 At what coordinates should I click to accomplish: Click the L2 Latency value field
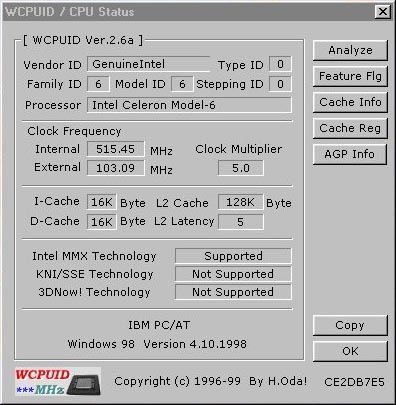tap(241, 222)
